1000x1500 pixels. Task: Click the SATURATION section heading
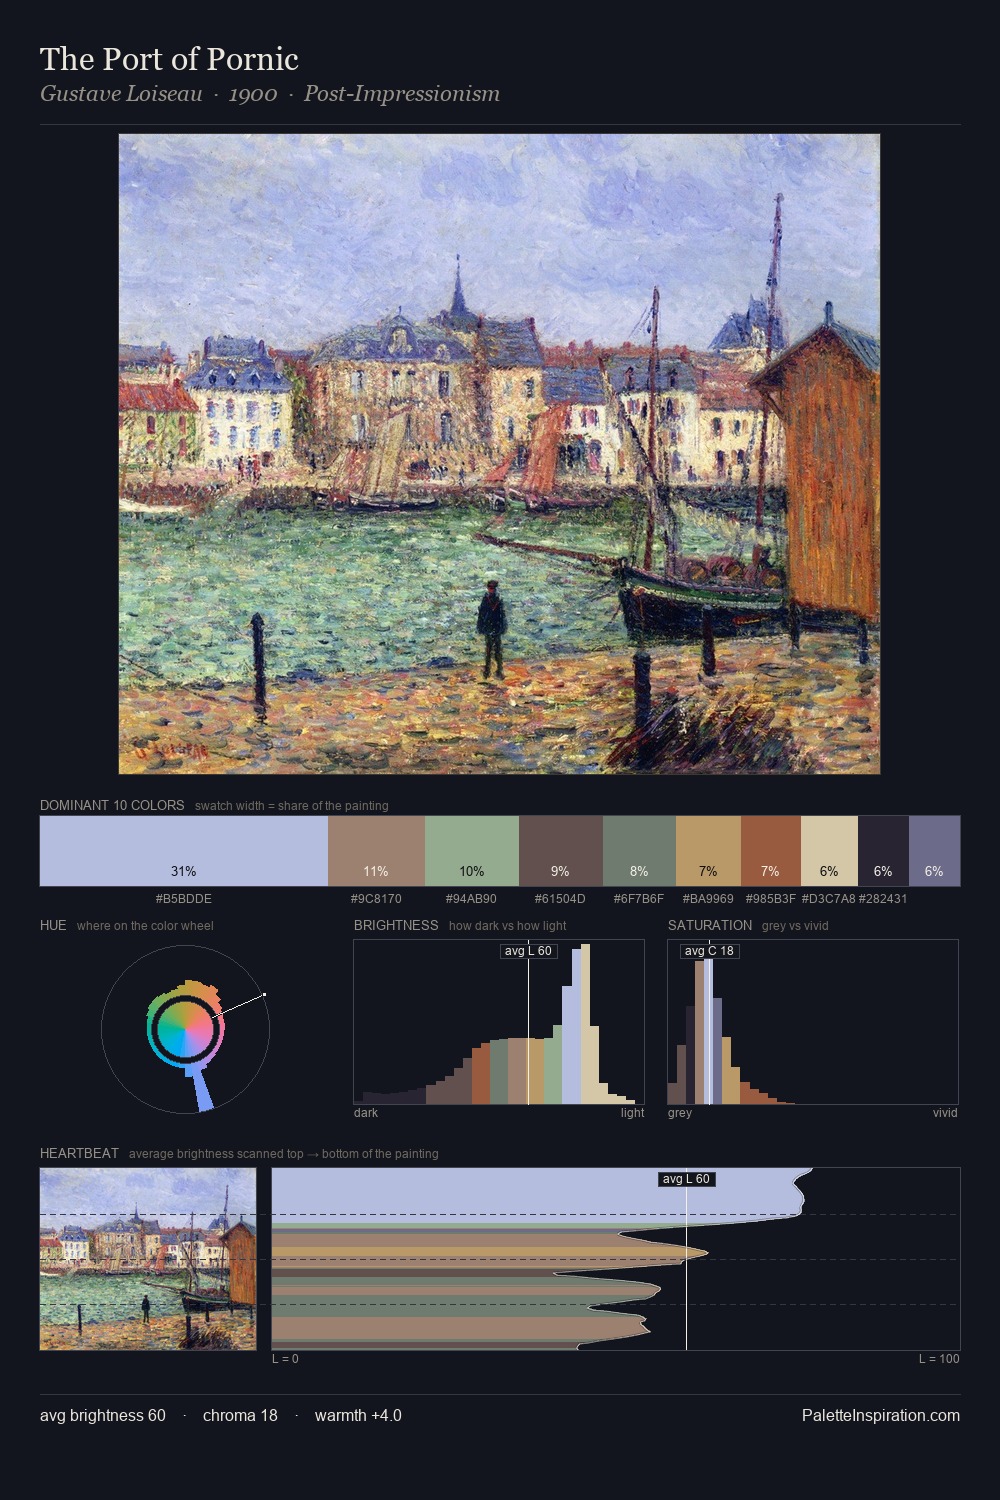pos(710,925)
